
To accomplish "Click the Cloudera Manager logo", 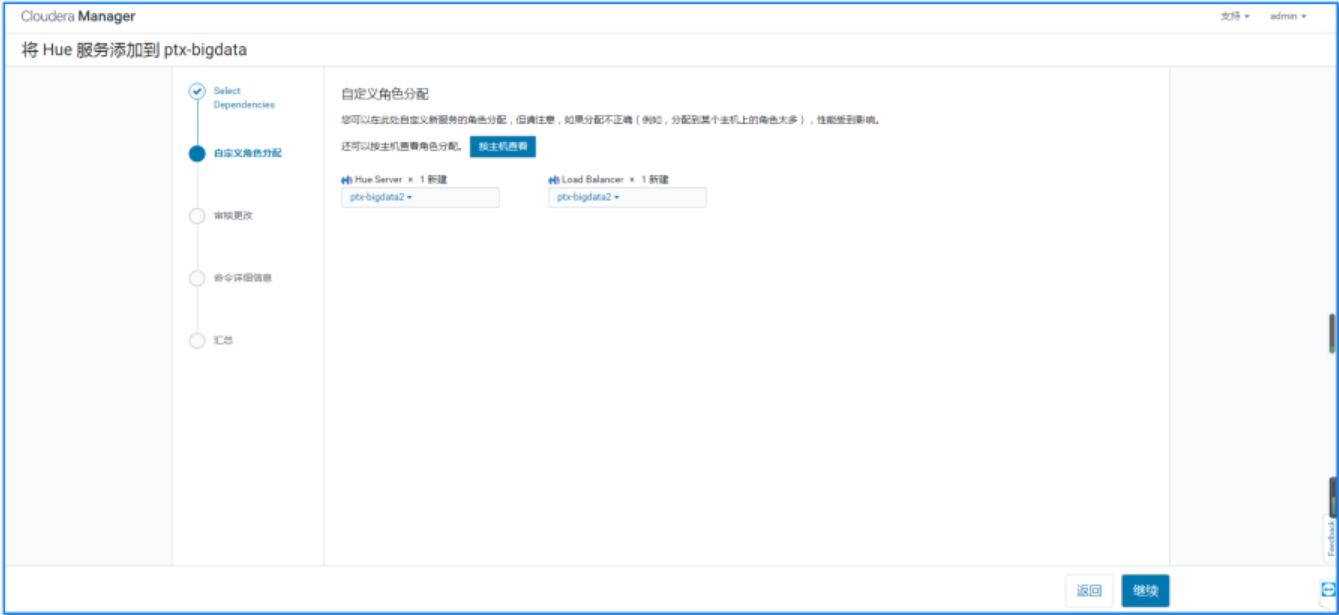I will (78, 17).
